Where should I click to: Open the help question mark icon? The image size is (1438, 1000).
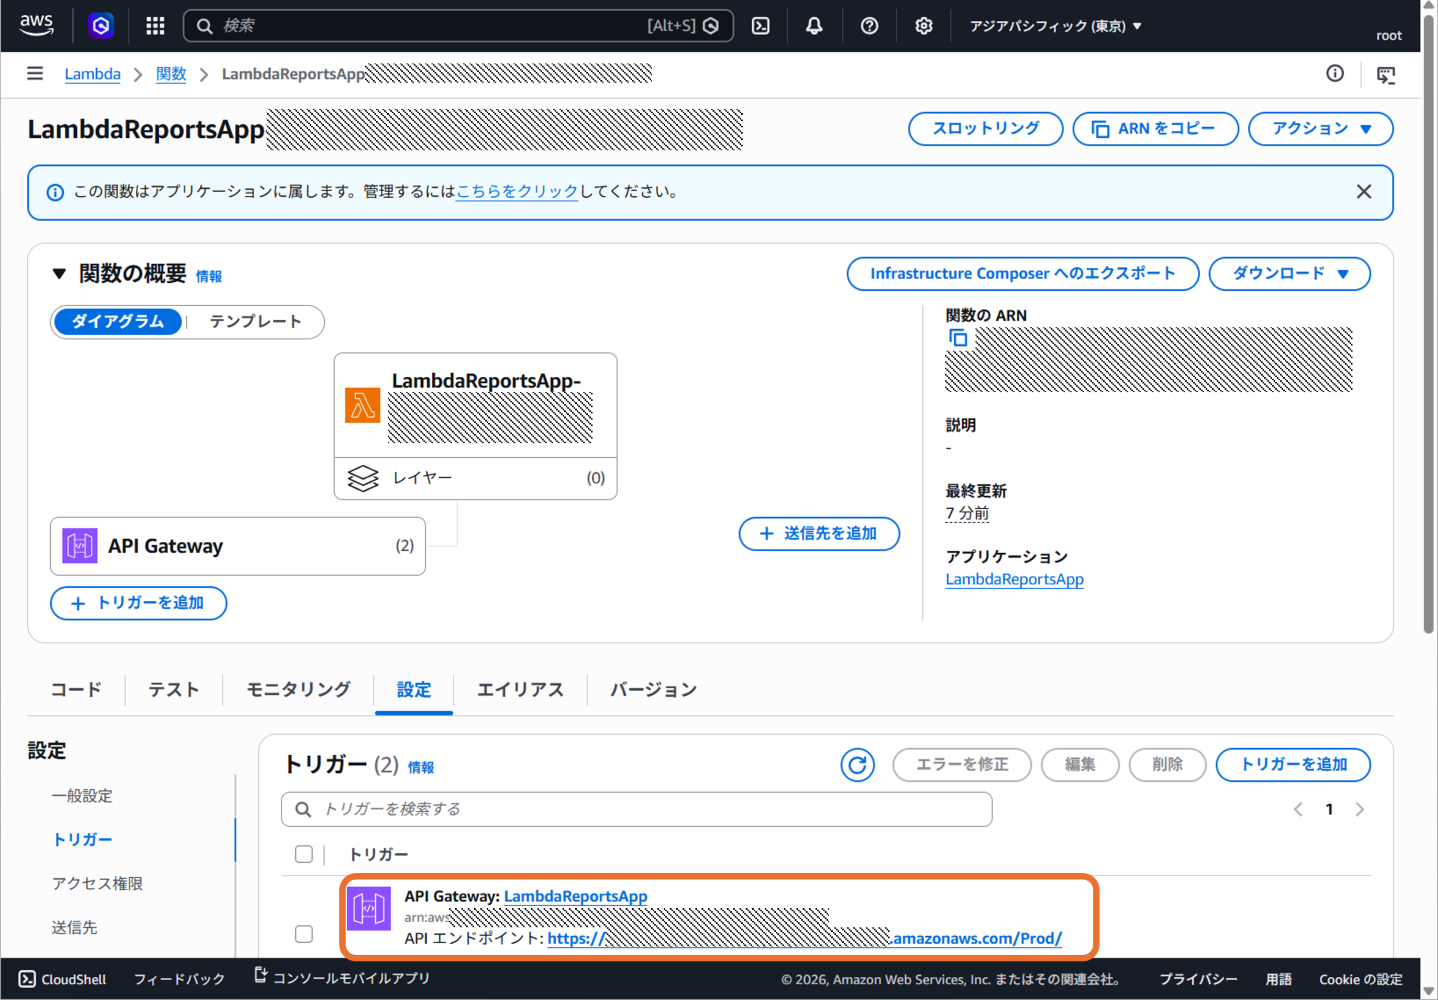point(870,26)
